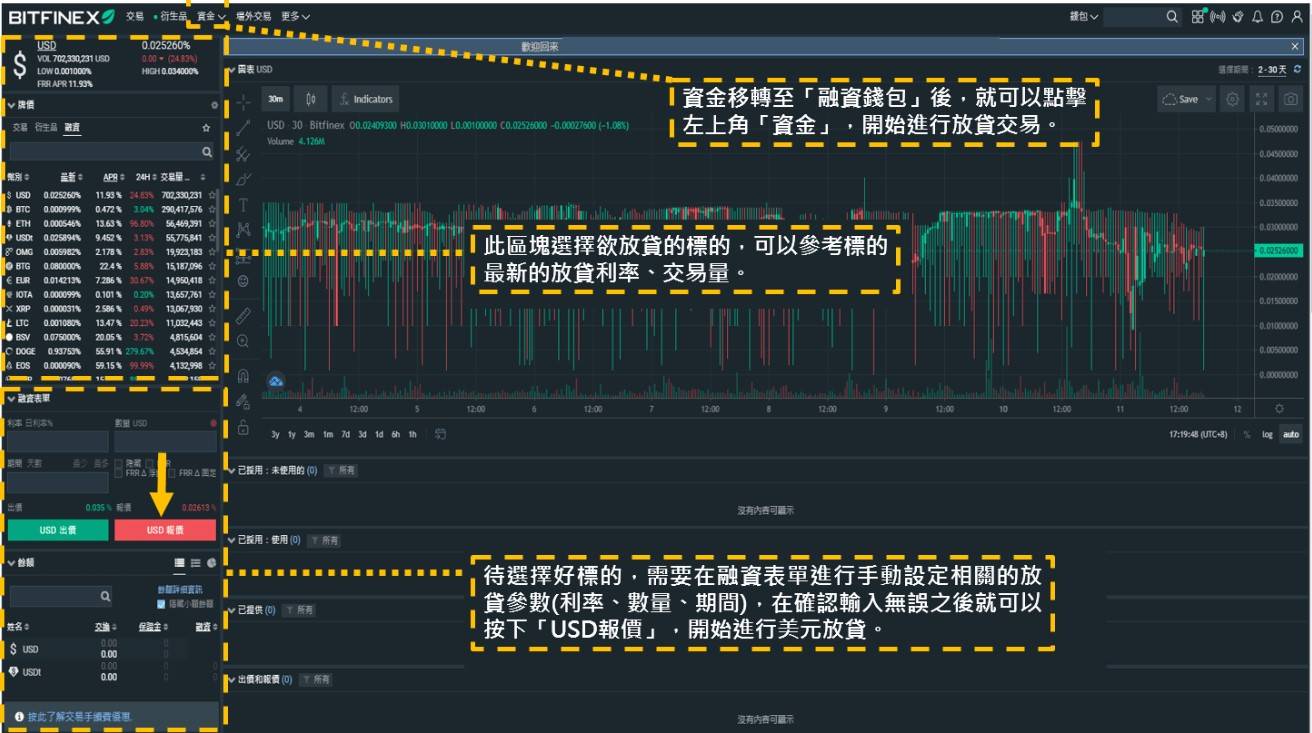This screenshot has height=733, width=1312.
Task: Sort ticker list by APR column
Action: coord(113,177)
